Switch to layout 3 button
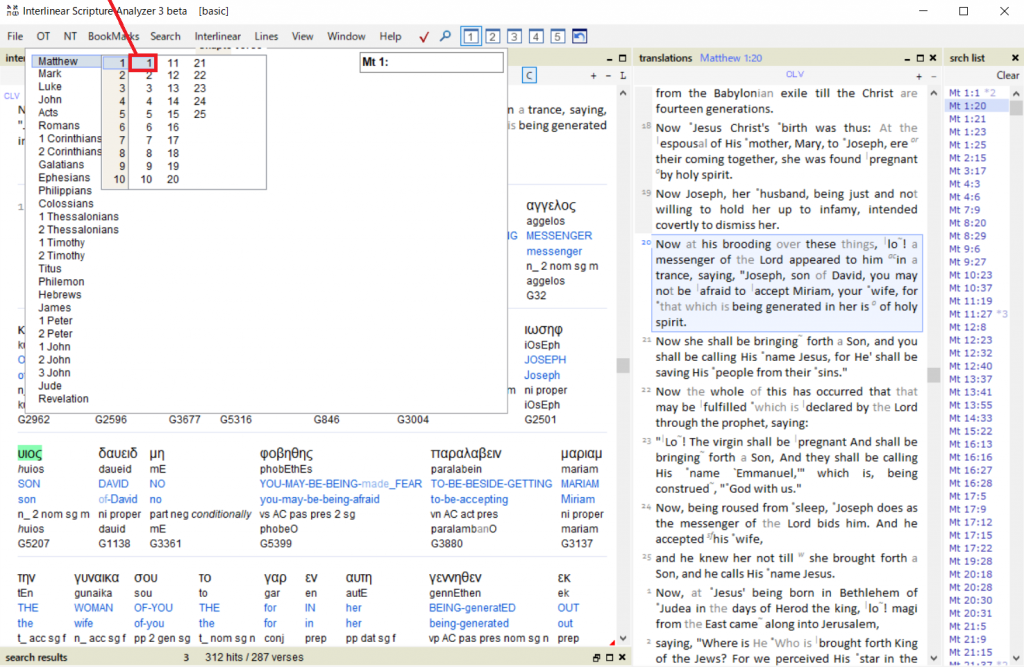The height and width of the screenshot is (667, 1024). click(514, 37)
